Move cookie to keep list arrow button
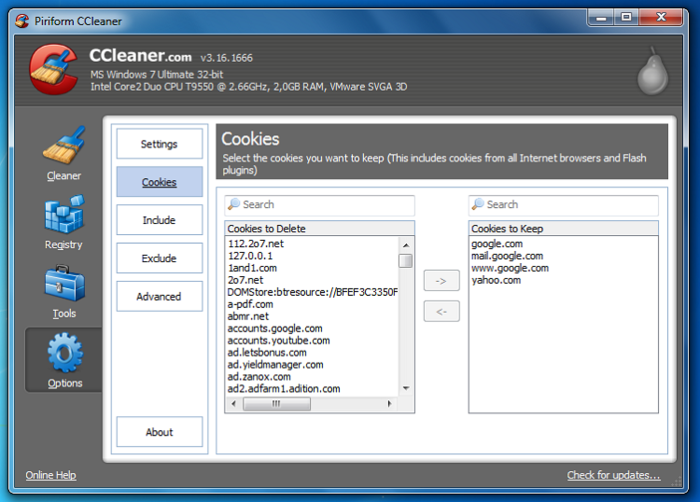 (441, 281)
